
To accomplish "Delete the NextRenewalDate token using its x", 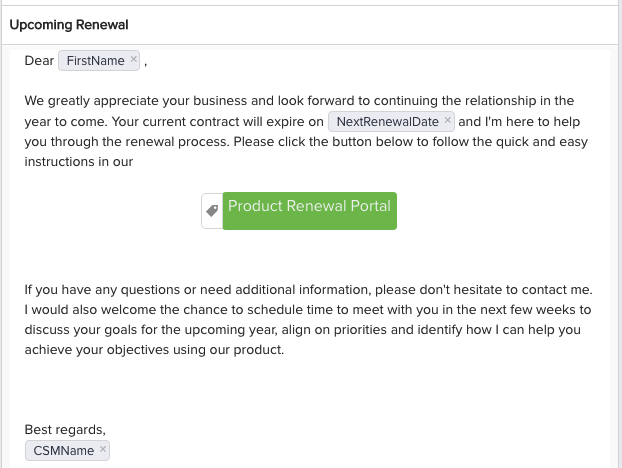I will pos(447,121).
